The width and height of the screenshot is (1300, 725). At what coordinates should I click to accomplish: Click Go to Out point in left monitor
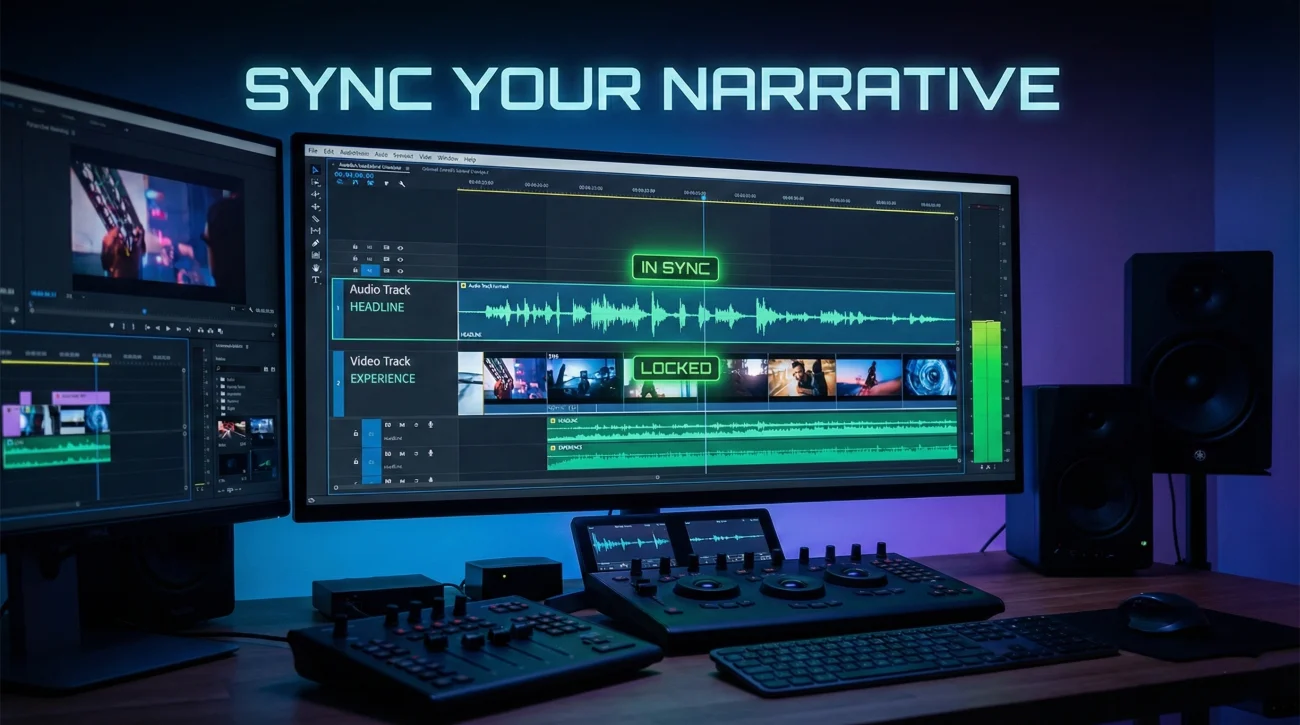(x=188, y=329)
